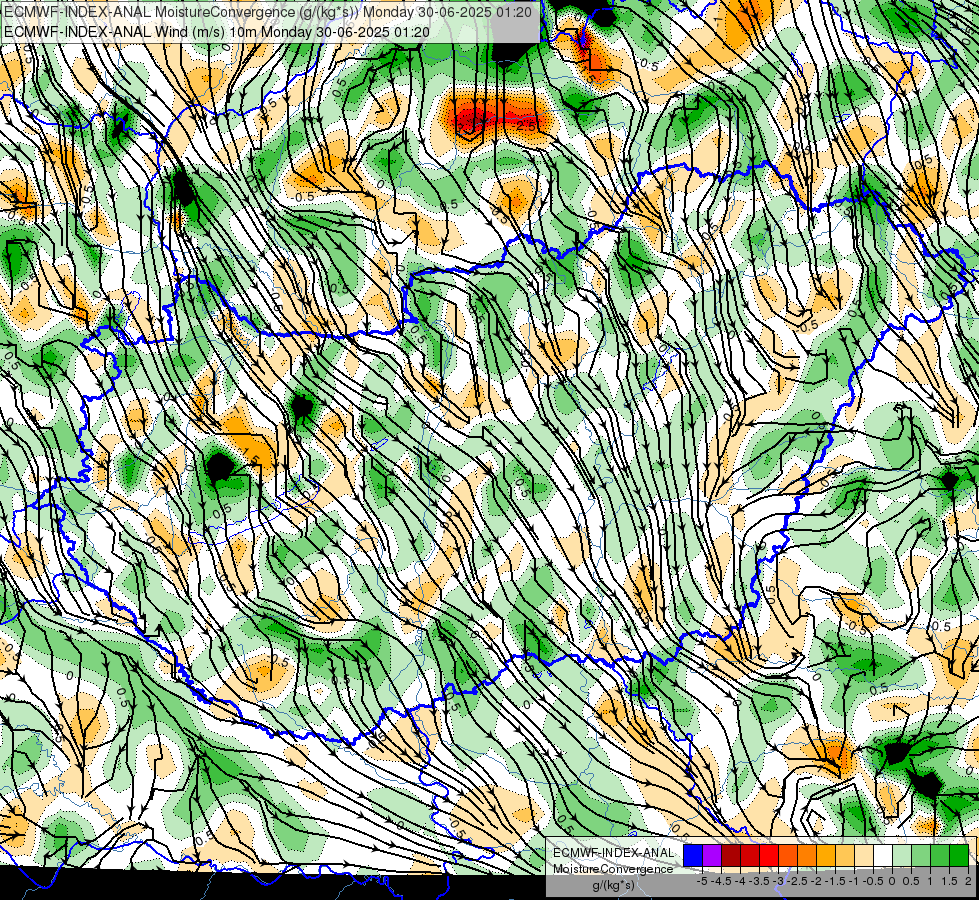Image resolution: width=979 pixels, height=900 pixels.
Task: Select the purple legend swatch between -5 and -4.5
Action: pyautogui.click(x=712, y=855)
